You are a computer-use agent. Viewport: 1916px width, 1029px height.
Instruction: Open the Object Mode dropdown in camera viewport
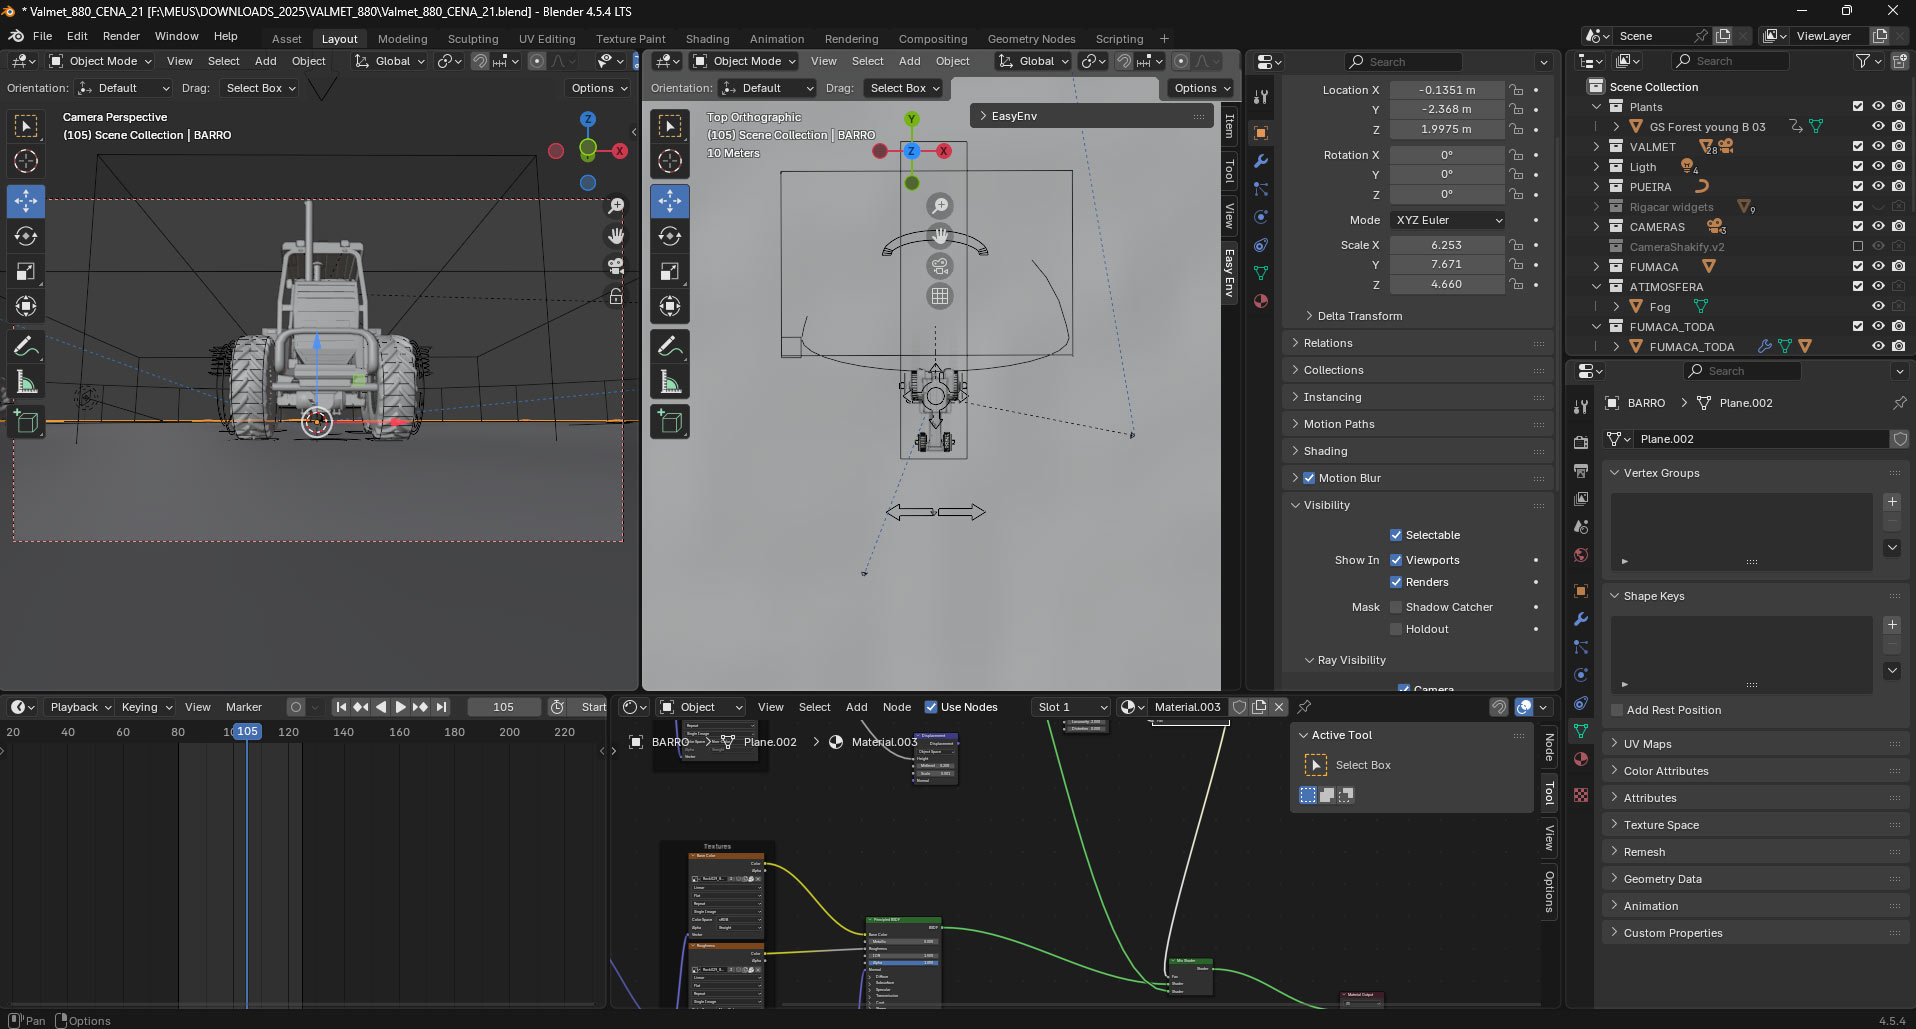[100, 61]
